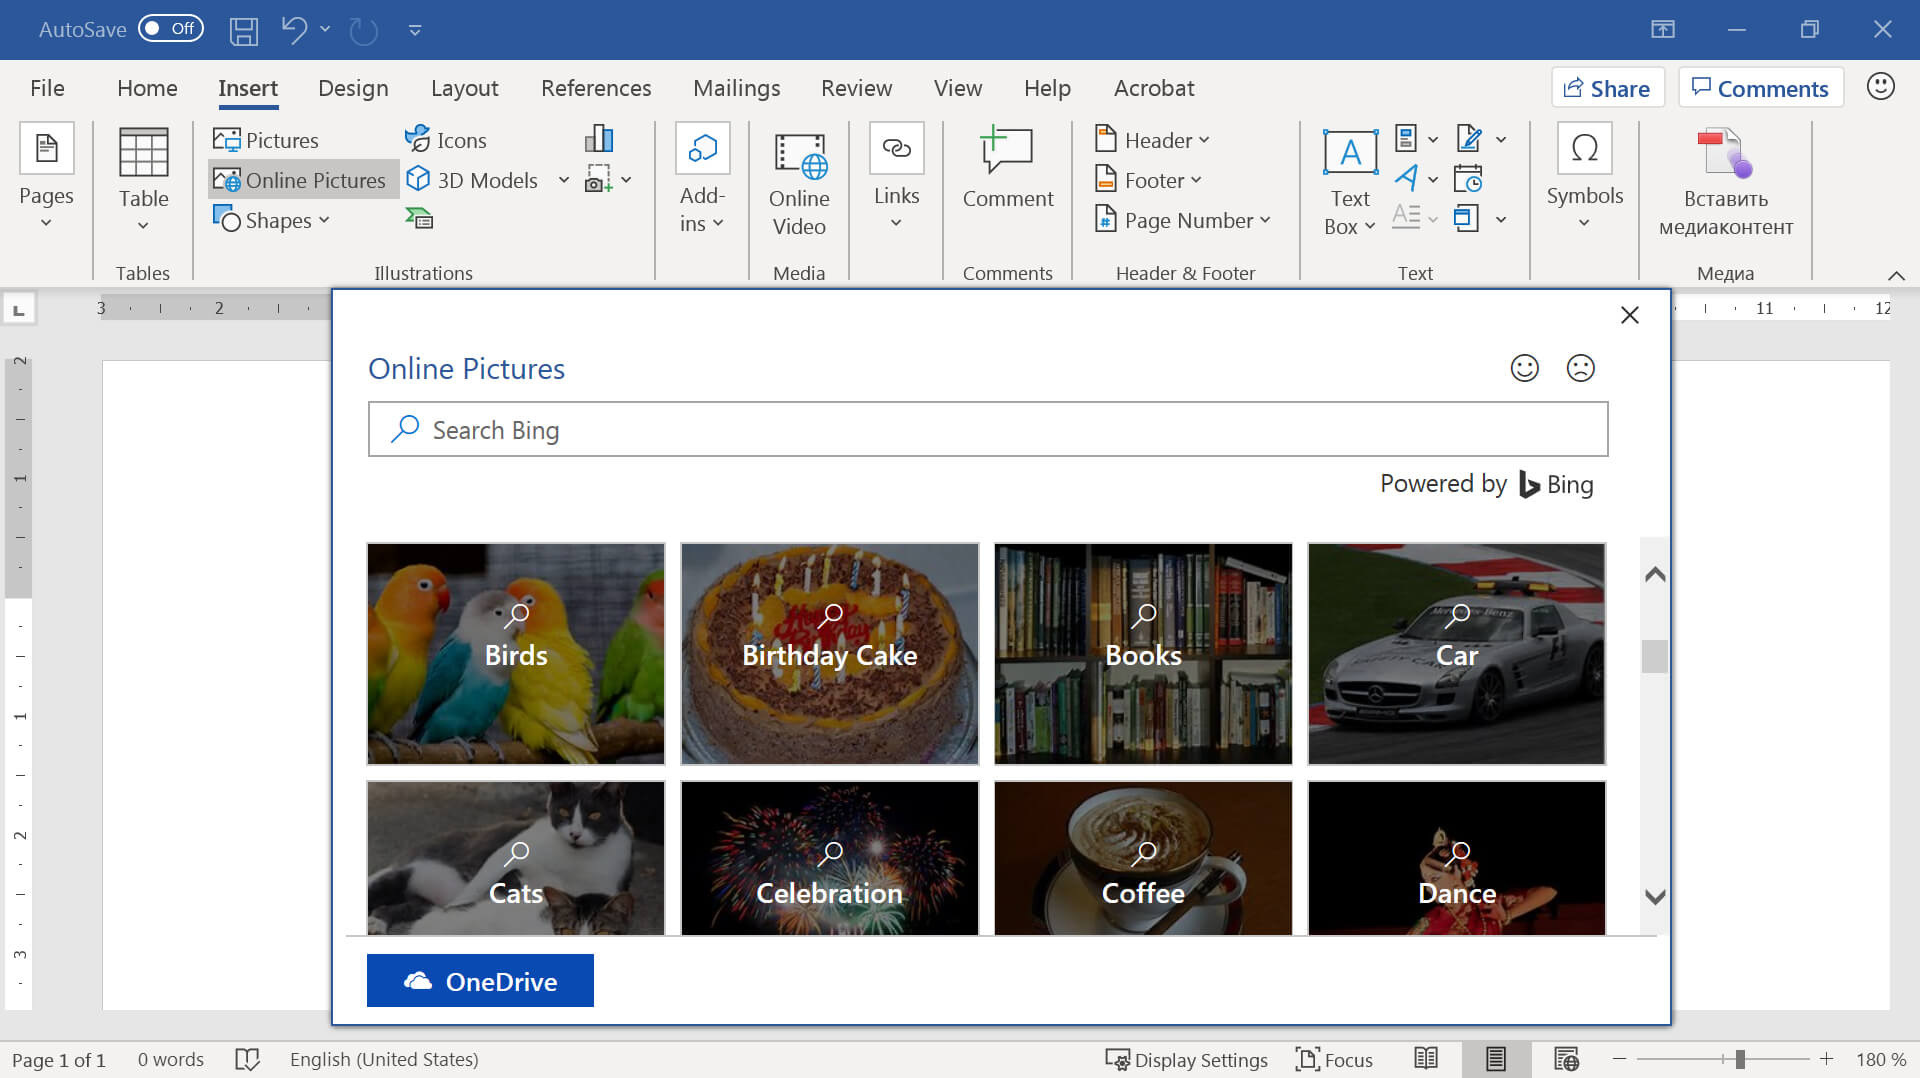Open the Header dropdown menu
The image size is (1920, 1078).
tap(1153, 140)
